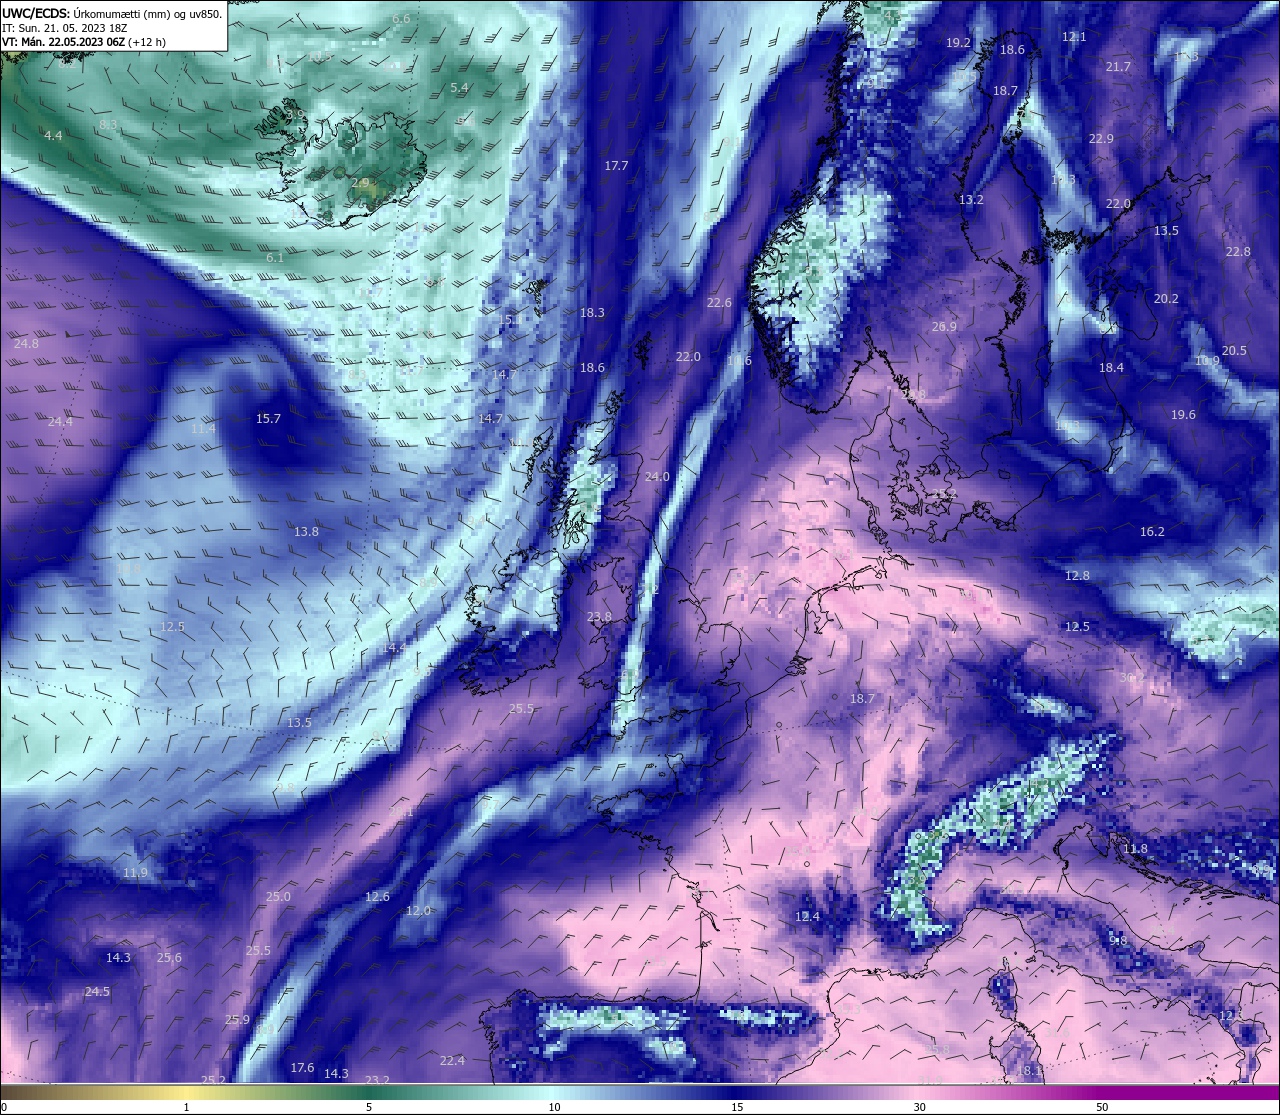Click the map value 17.6
Viewport: 1280px width, 1115px height.
[x=302, y=1068]
